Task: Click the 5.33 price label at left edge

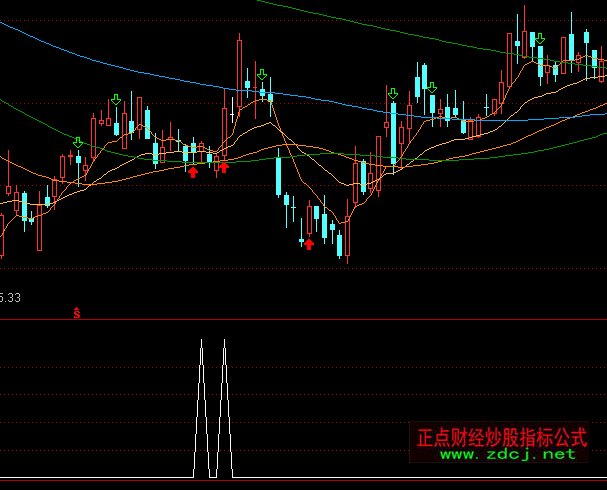Action: click(11, 297)
